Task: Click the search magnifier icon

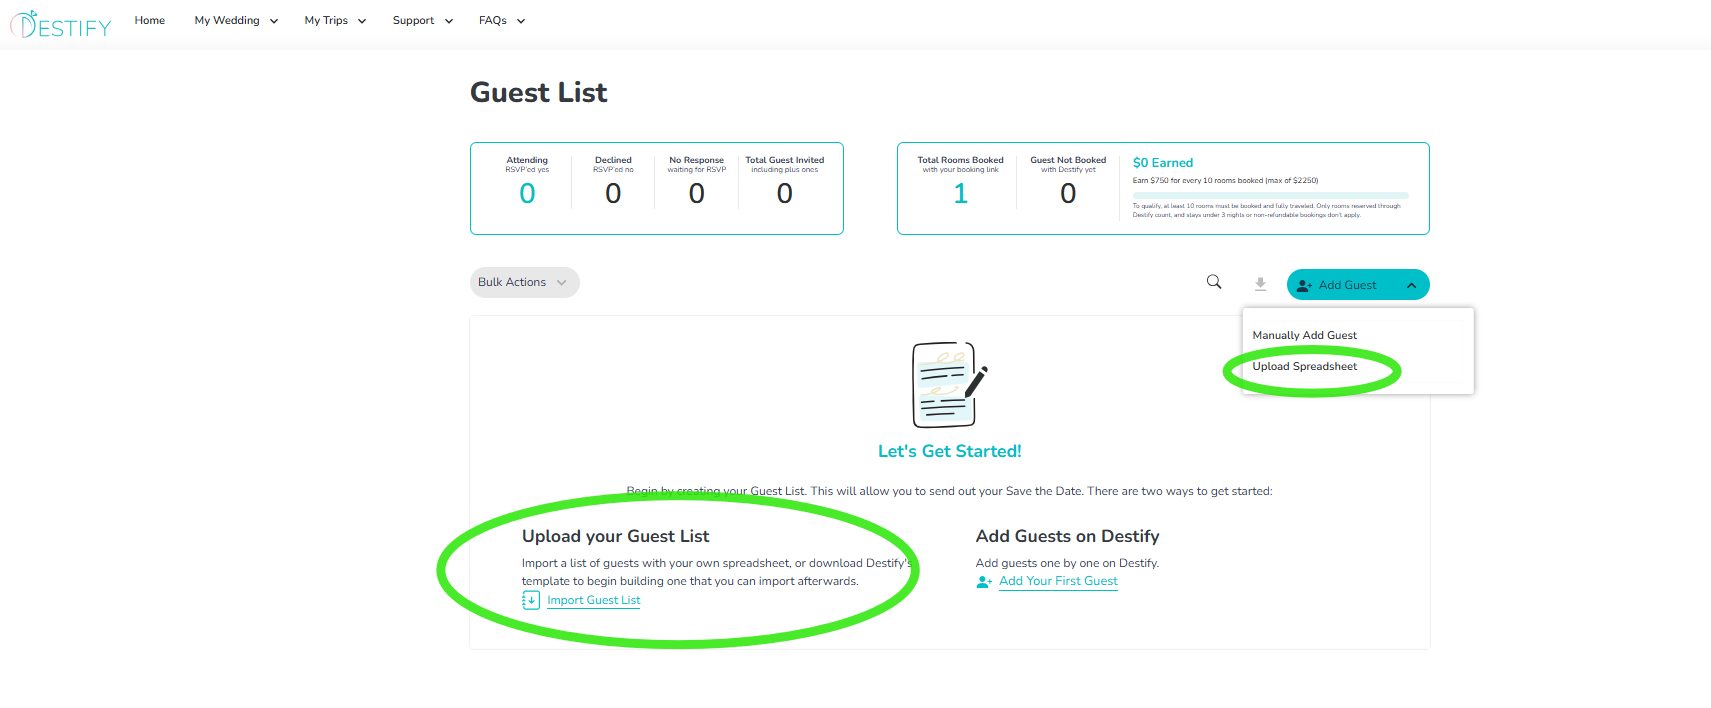Action: click(1213, 282)
